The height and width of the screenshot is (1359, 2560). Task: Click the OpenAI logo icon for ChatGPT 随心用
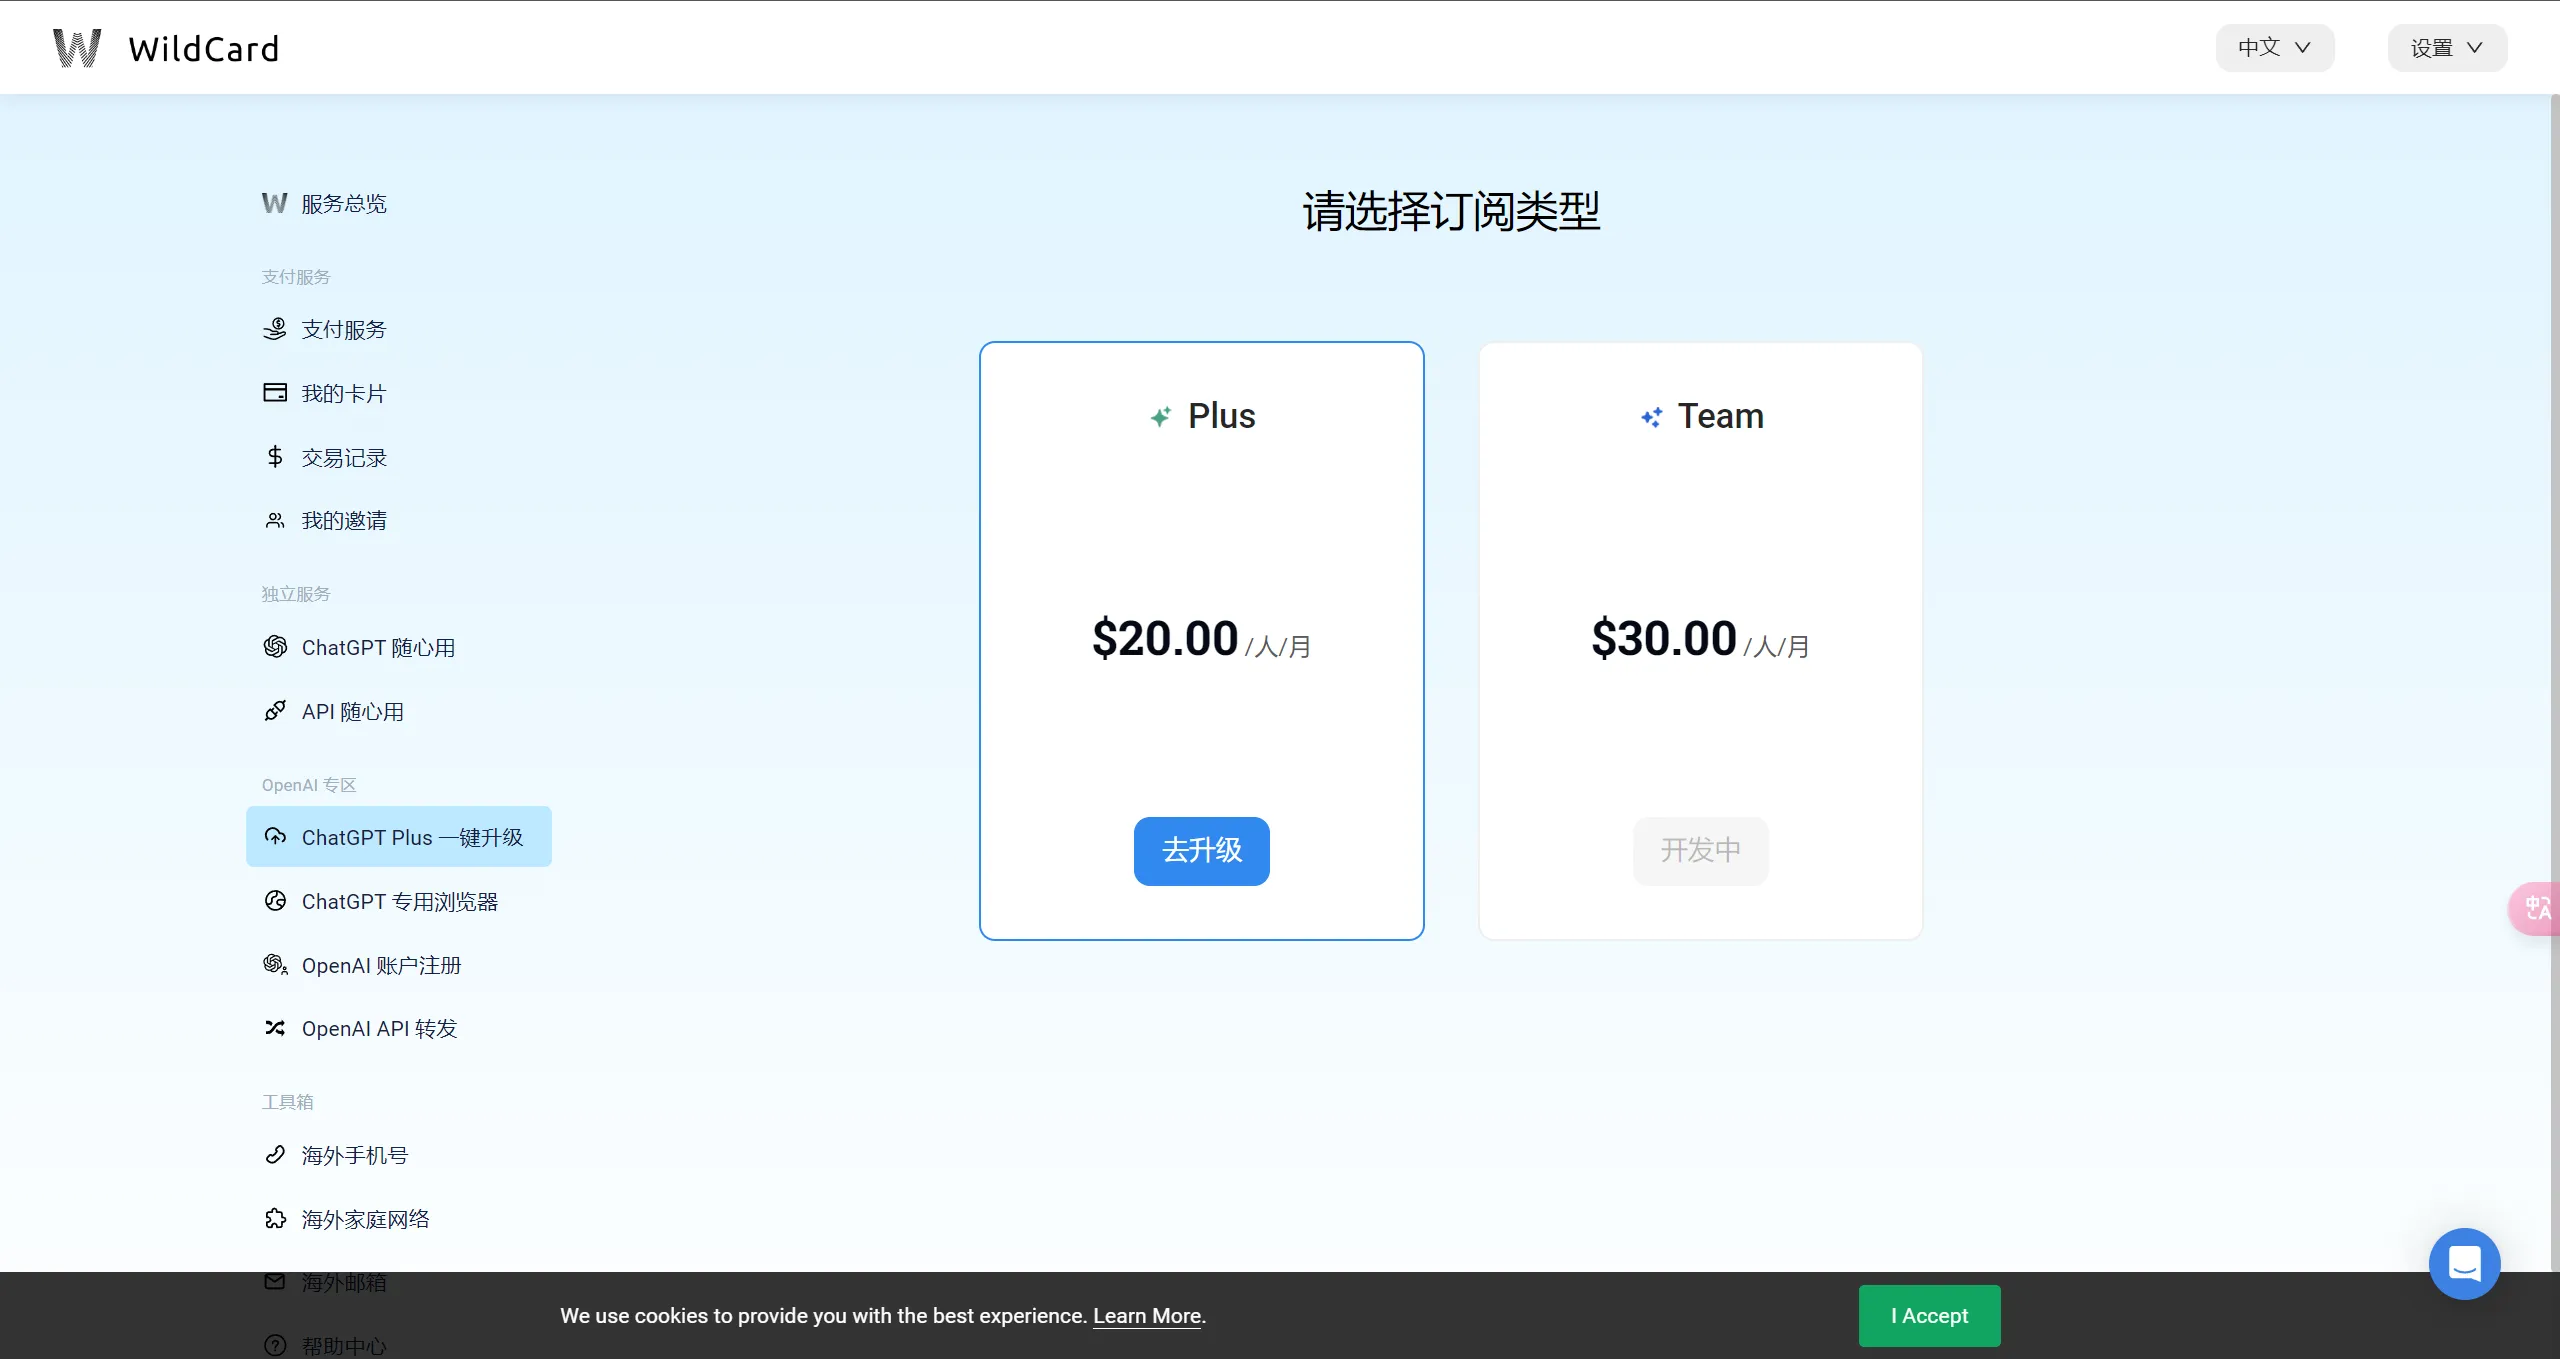point(275,646)
